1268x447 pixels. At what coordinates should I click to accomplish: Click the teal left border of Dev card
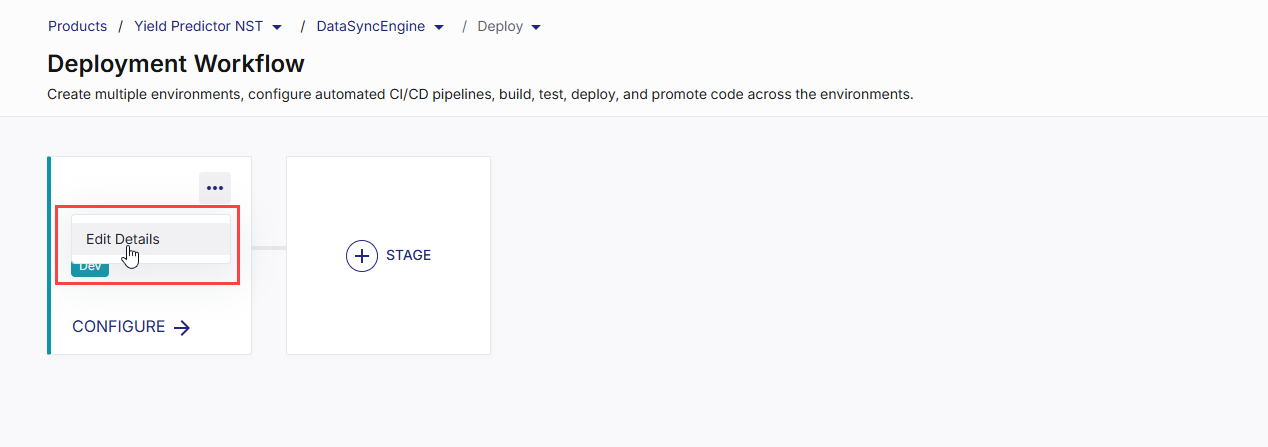coord(49,300)
